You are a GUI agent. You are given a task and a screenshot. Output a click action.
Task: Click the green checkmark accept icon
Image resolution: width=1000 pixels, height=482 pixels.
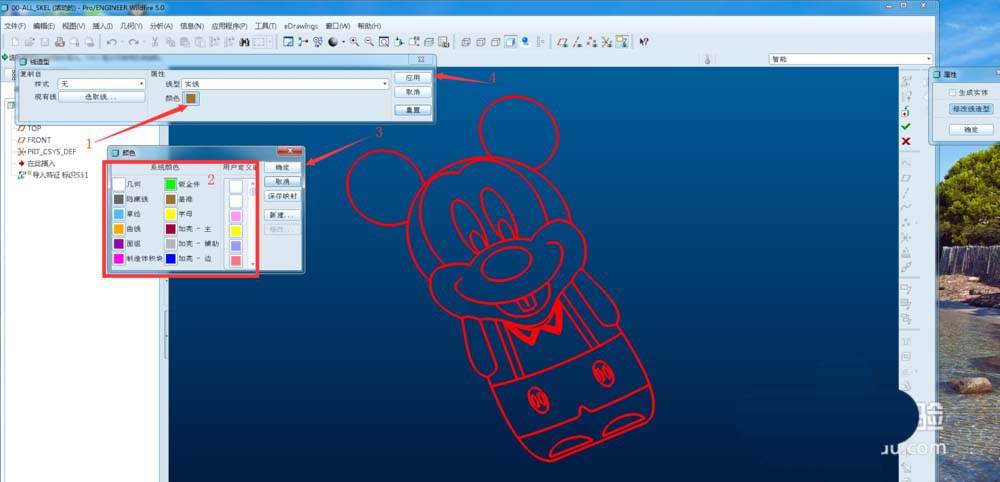tap(906, 126)
